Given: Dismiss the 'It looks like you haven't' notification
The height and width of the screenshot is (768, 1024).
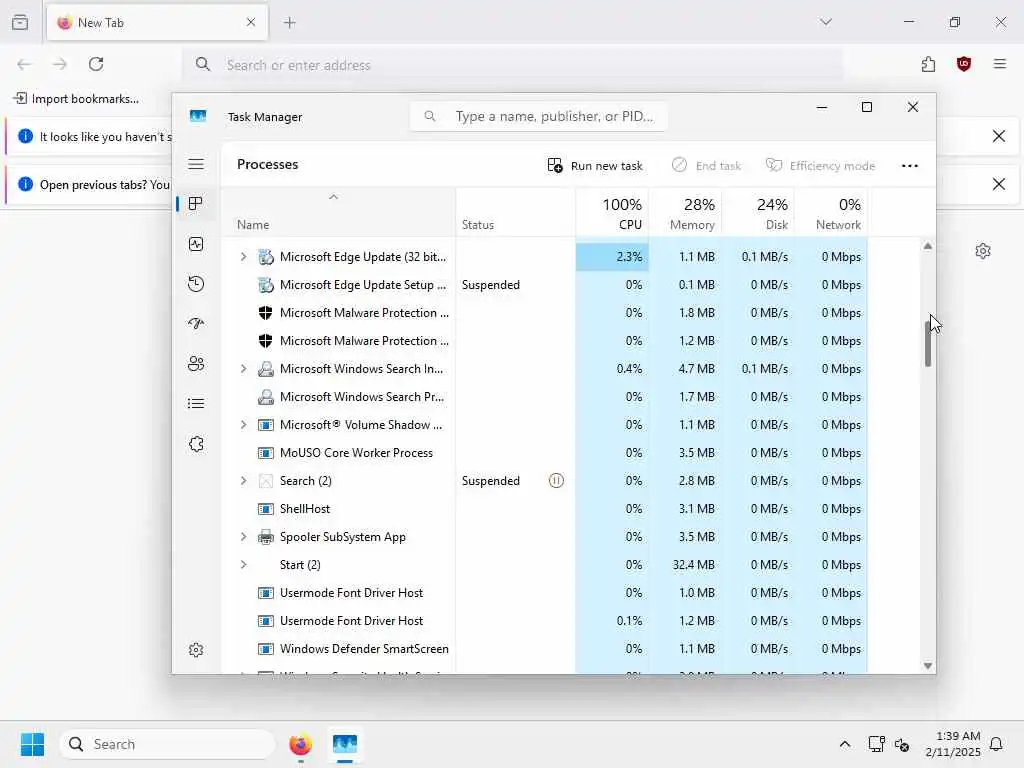Looking at the screenshot, I should pos(999,136).
